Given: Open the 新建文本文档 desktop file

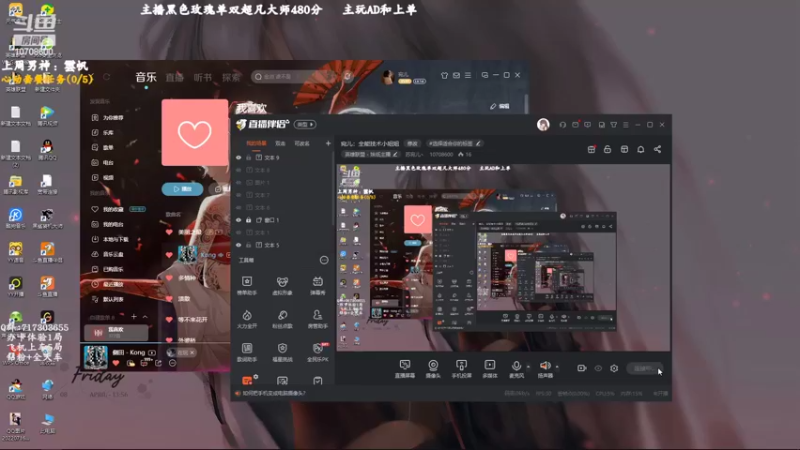Looking at the screenshot, I should (16, 116).
